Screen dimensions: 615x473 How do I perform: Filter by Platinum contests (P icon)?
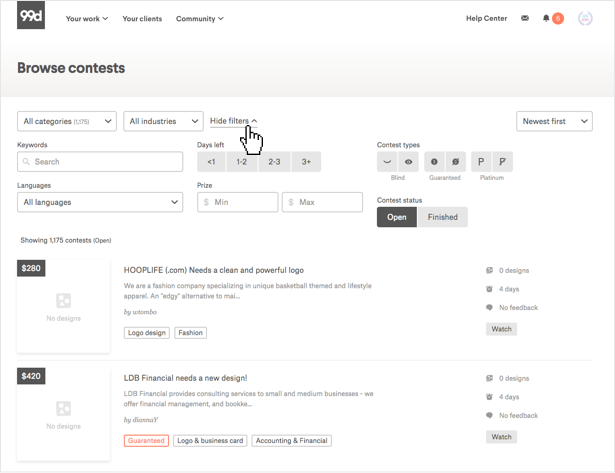click(x=481, y=161)
